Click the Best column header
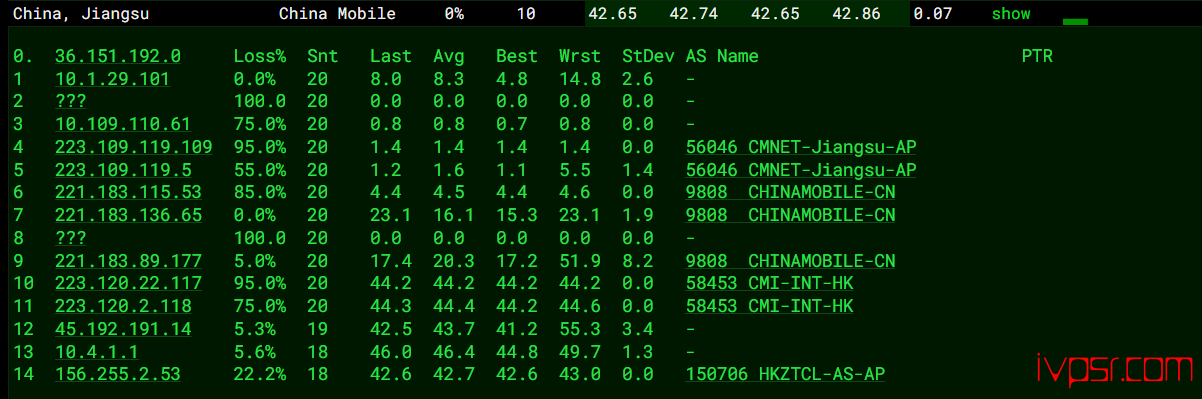The image size is (1202, 399). (516, 56)
